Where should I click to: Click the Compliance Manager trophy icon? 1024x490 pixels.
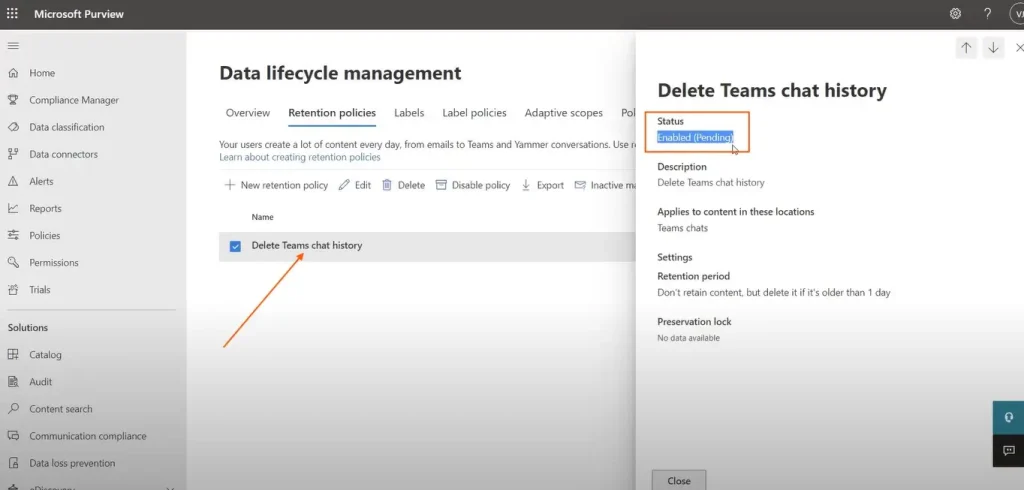[13, 100]
